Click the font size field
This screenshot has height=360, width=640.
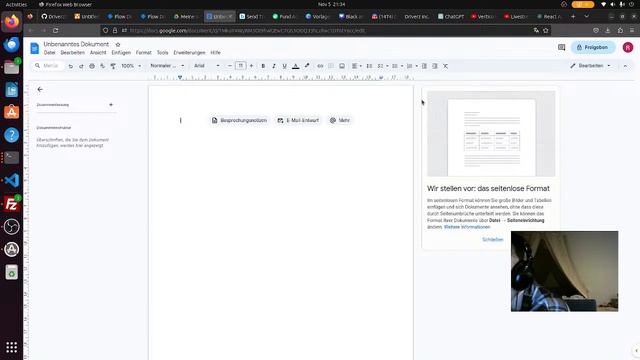click(241, 66)
